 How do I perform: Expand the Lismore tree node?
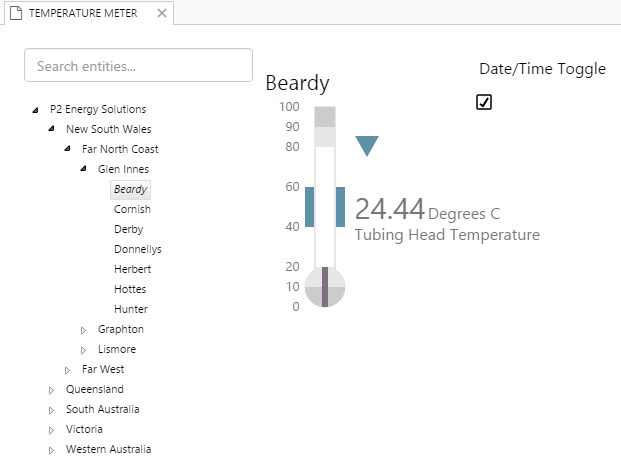pyautogui.click(x=84, y=350)
